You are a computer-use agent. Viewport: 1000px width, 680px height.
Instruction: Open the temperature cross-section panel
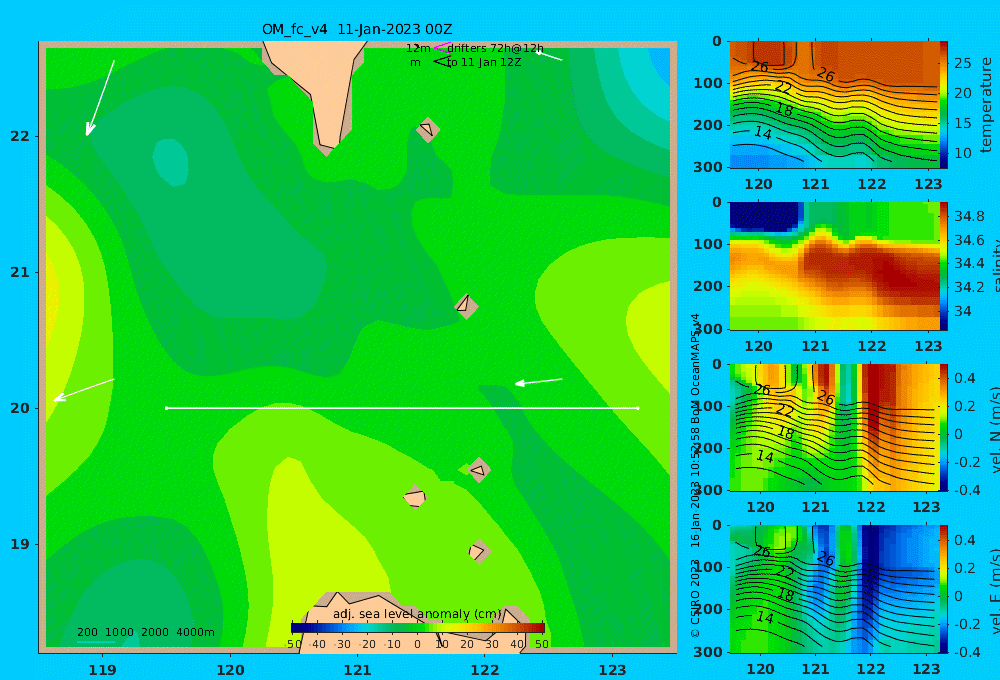pyautogui.click(x=834, y=105)
